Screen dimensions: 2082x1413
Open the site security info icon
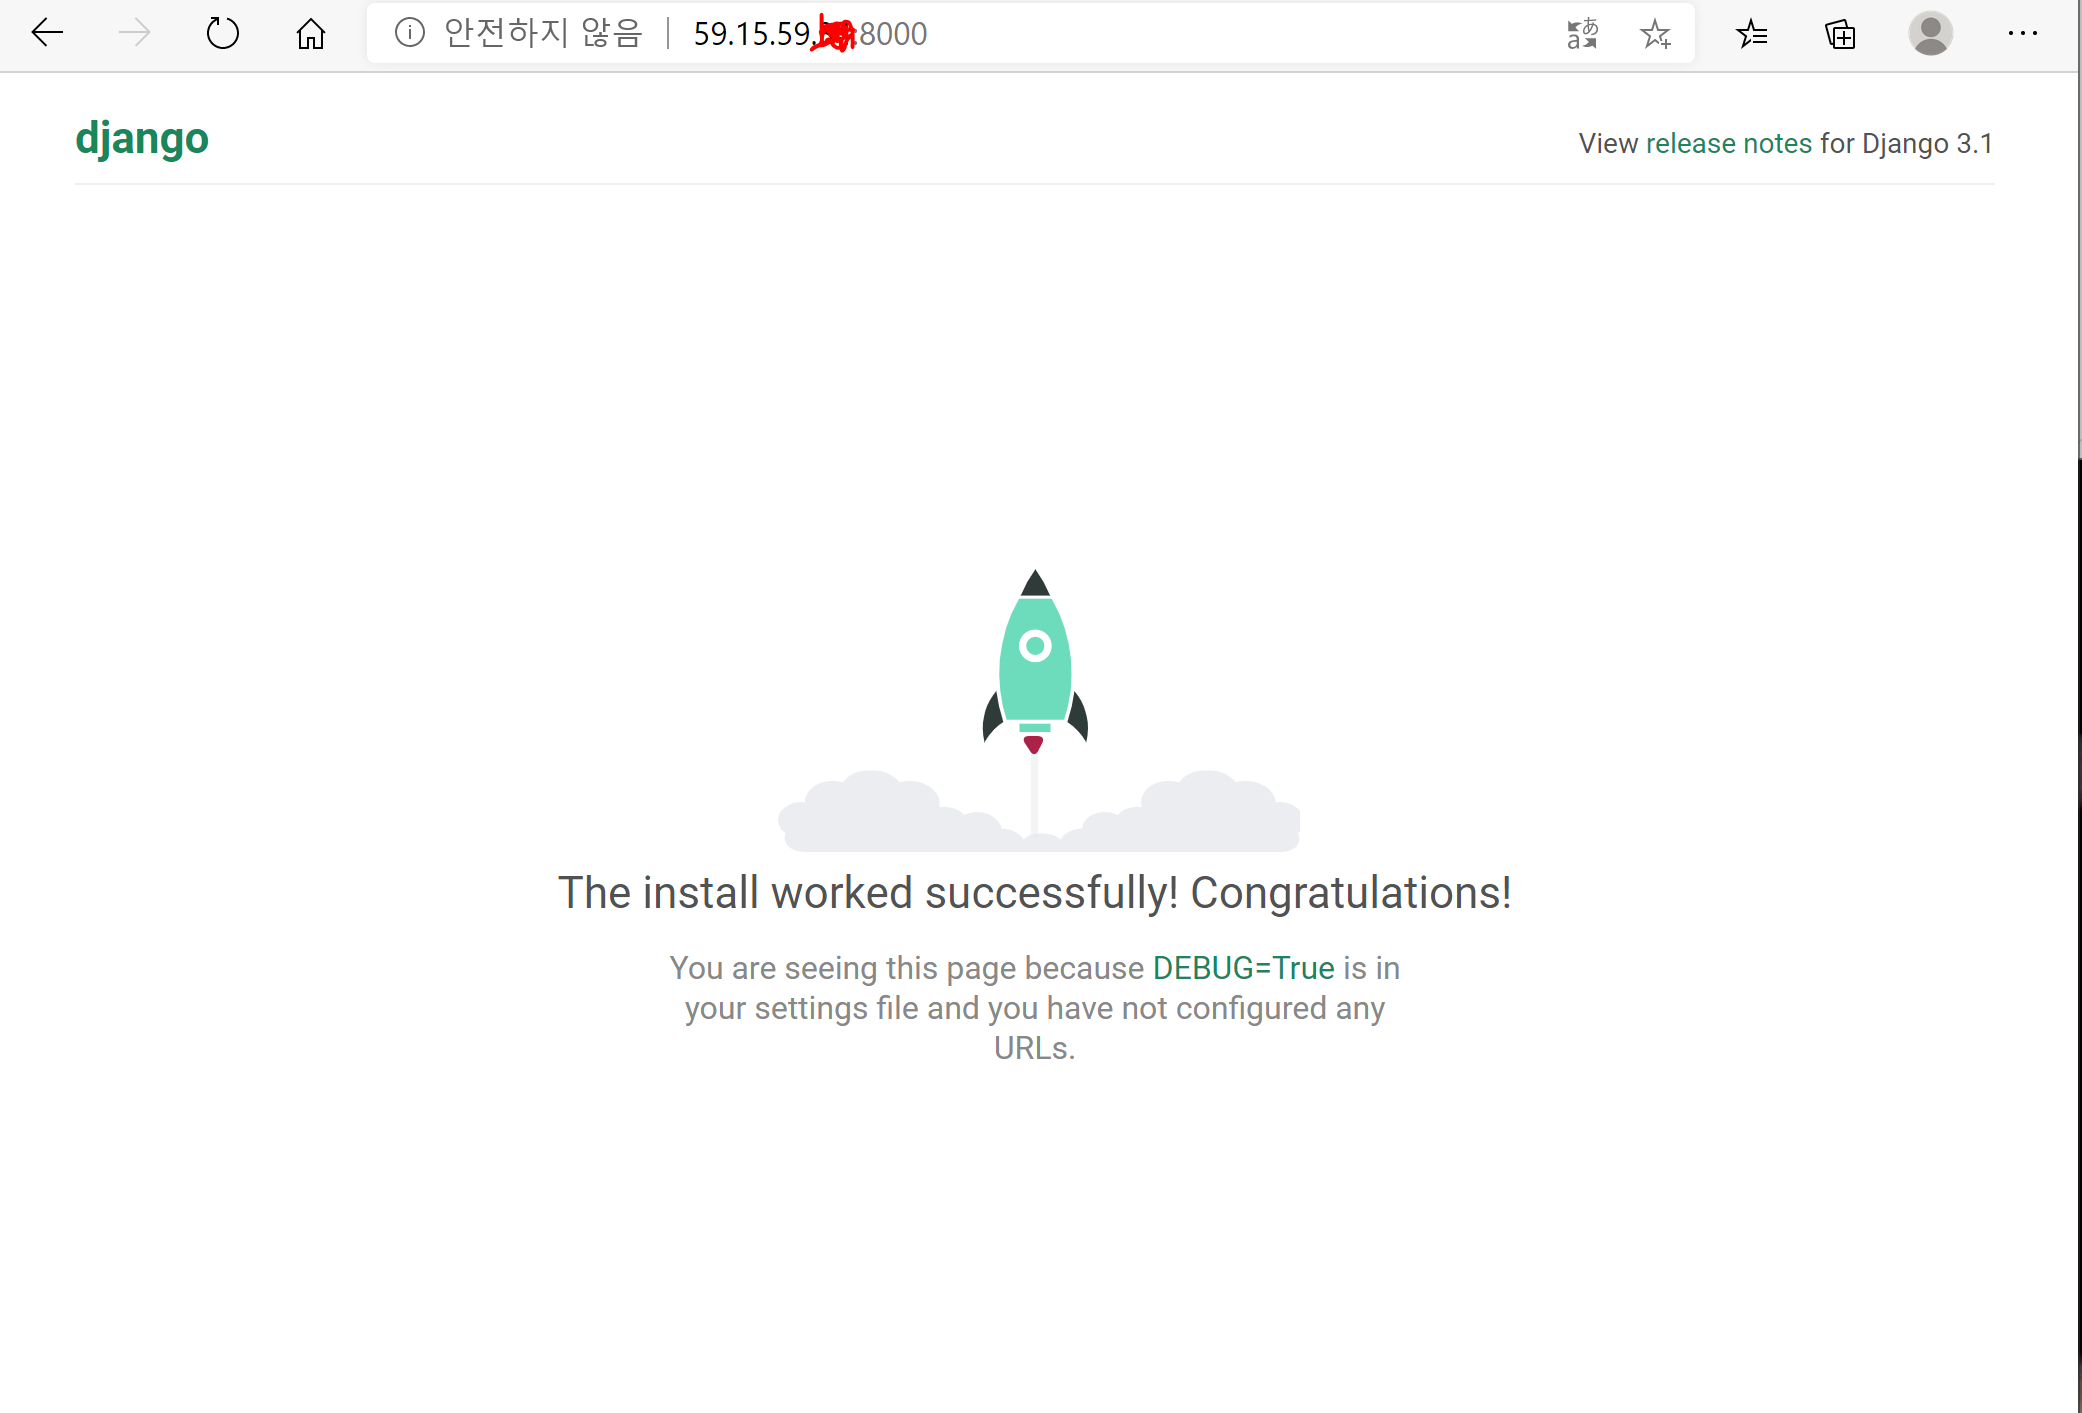point(410,34)
